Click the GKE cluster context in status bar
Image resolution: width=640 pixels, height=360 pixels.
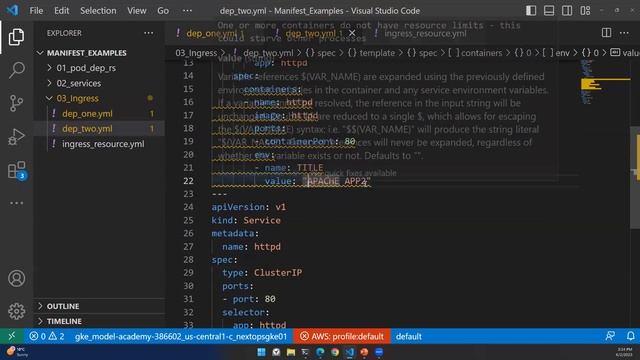[x=180, y=336]
